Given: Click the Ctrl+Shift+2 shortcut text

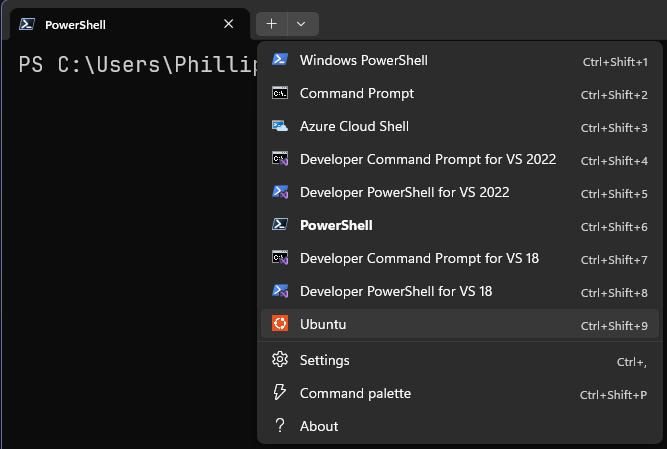Looking at the screenshot, I should (614, 95).
